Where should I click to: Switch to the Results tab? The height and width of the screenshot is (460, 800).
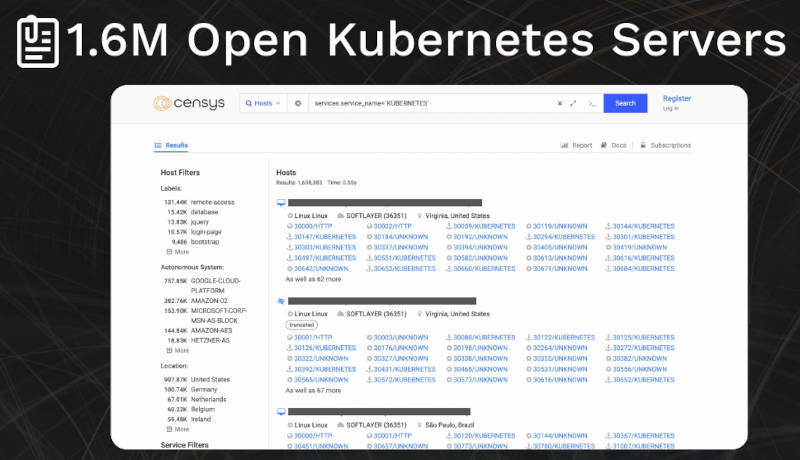(x=171, y=145)
